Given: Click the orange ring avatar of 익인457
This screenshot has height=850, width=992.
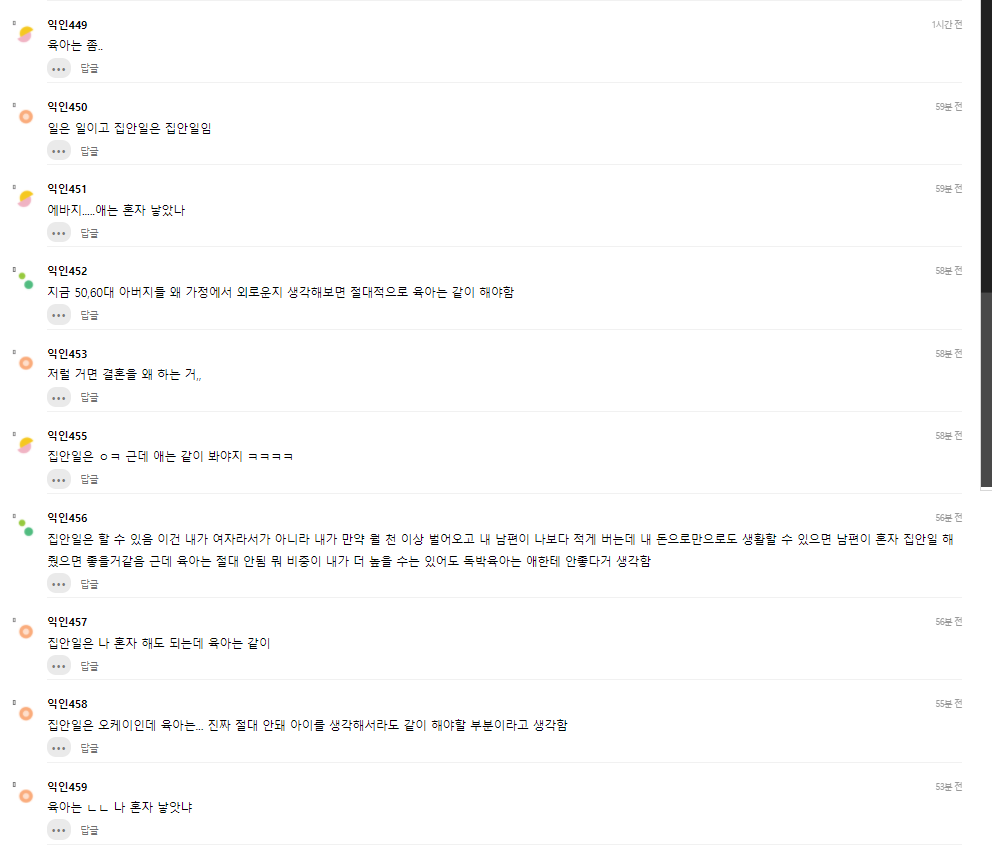Looking at the screenshot, I should (26, 631).
